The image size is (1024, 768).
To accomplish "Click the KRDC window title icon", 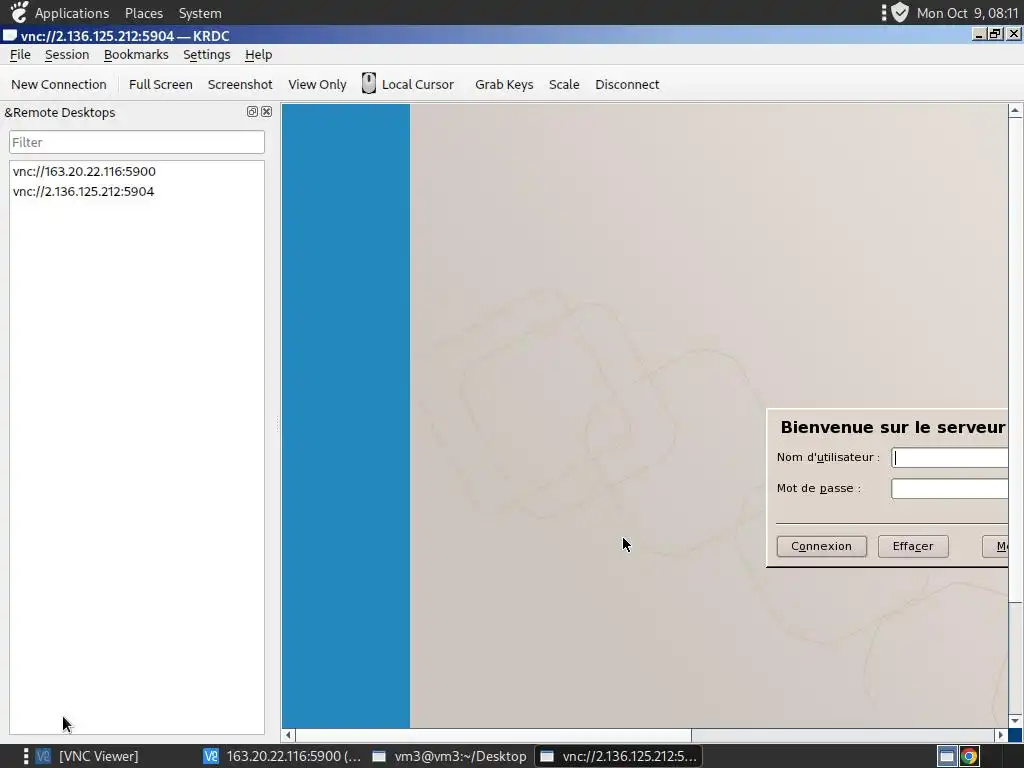I will coord(9,35).
